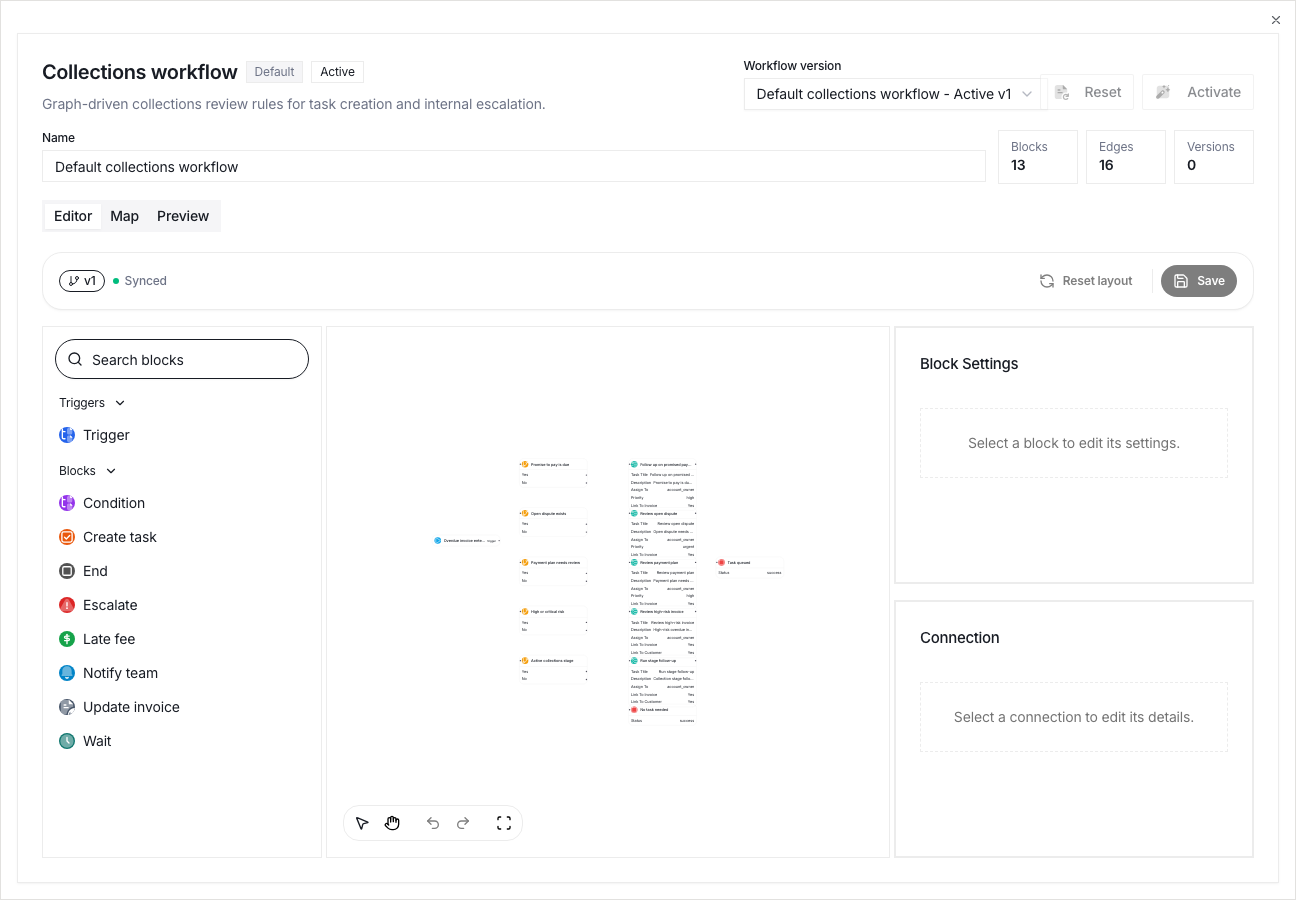Select the Overdue invoice trigger node

click(466, 540)
